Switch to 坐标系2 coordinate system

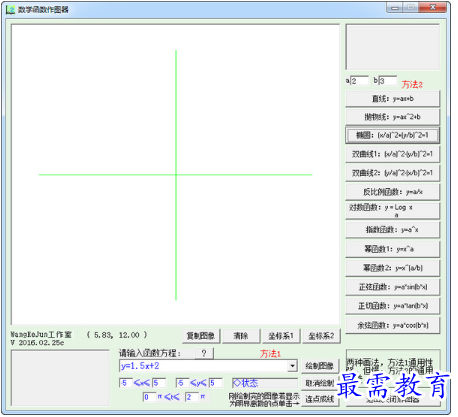(x=321, y=336)
